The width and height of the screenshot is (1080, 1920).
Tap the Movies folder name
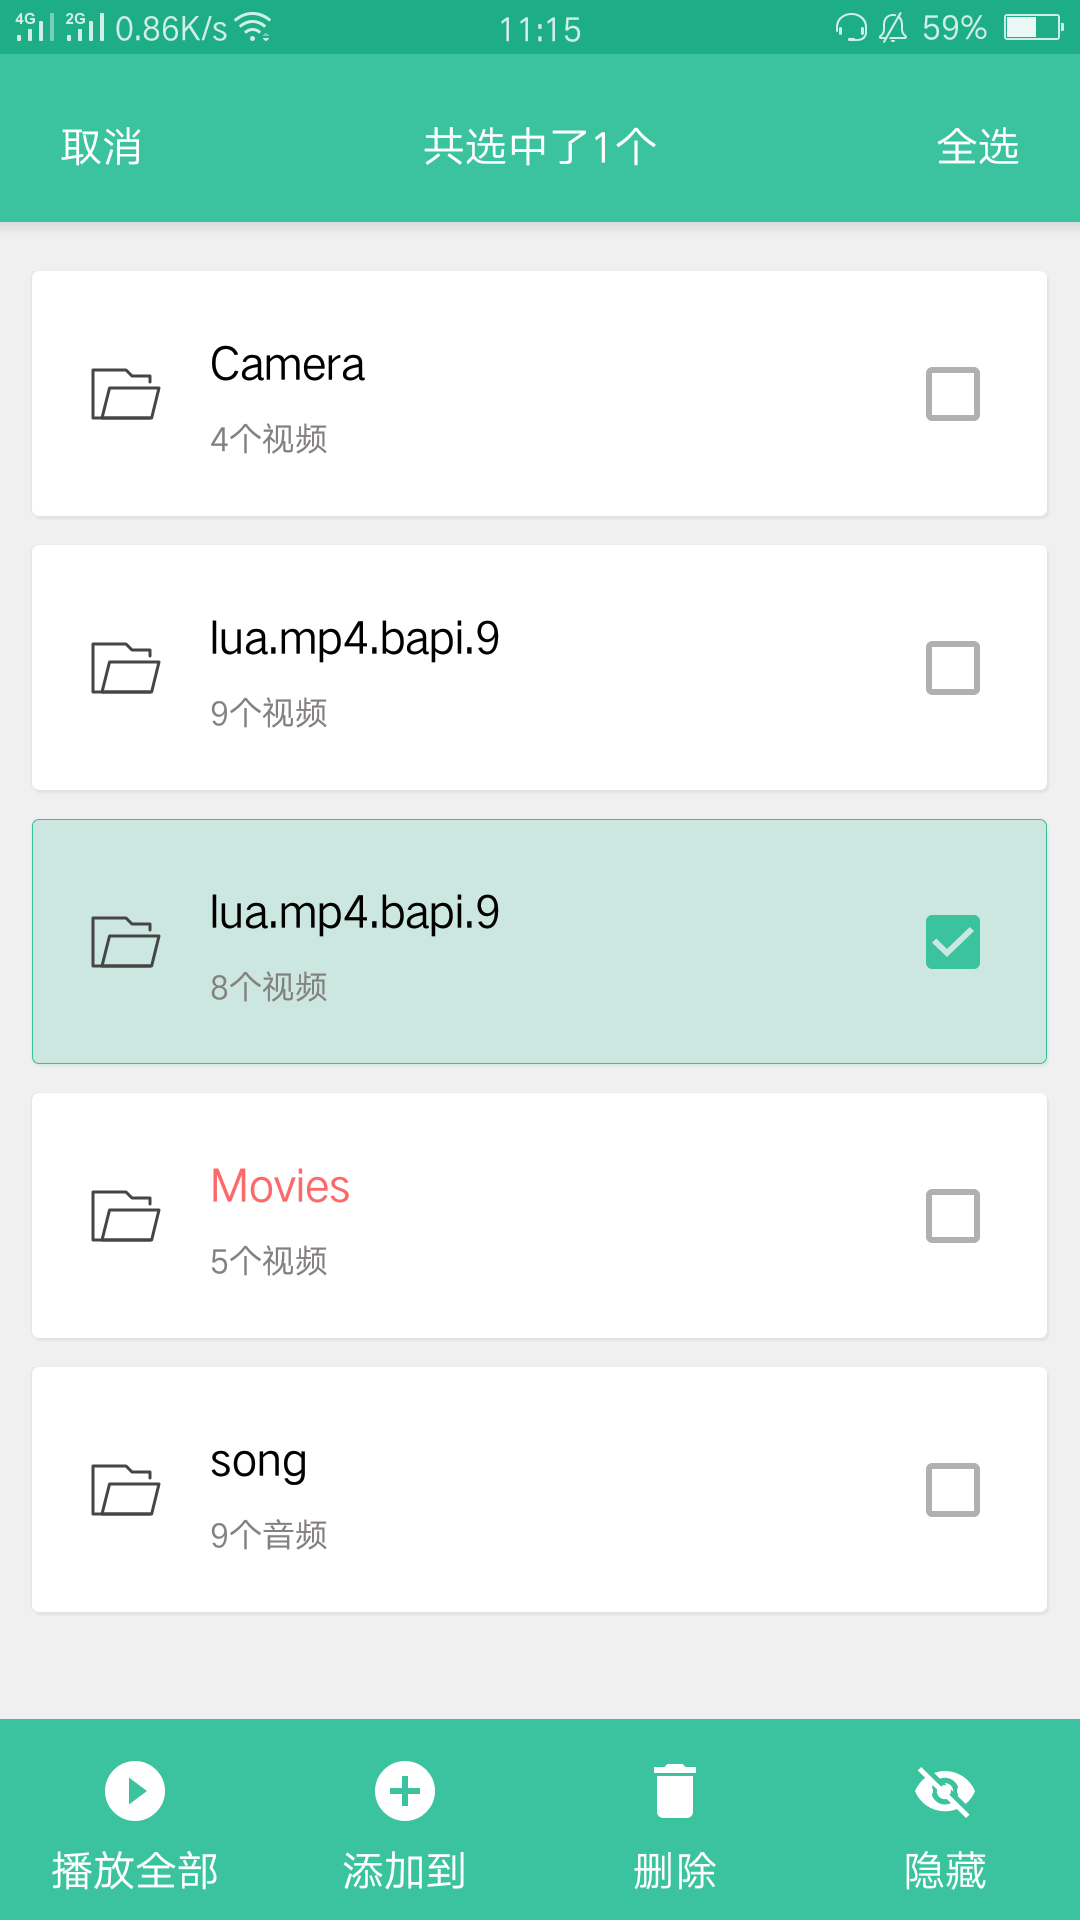(280, 1186)
